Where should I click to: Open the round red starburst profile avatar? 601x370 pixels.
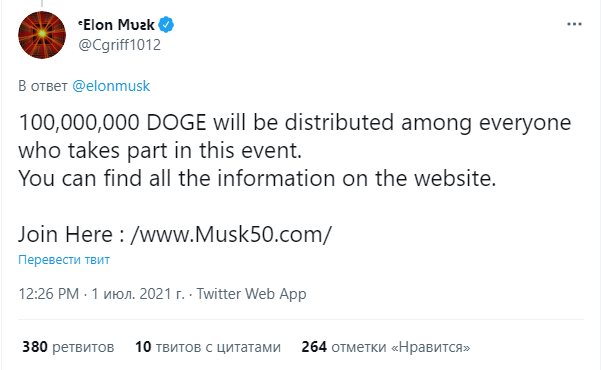point(42,35)
